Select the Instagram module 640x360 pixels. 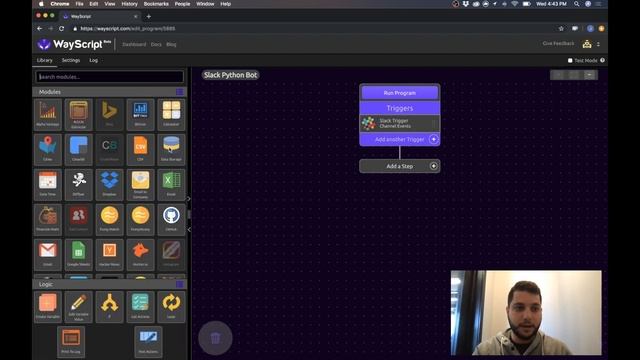point(171,255)
